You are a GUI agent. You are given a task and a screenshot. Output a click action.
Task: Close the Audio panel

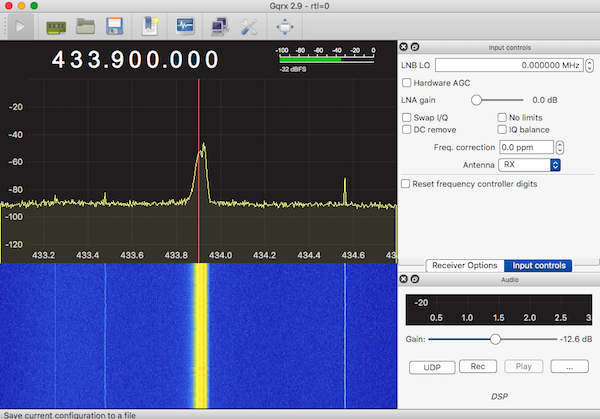403,279
